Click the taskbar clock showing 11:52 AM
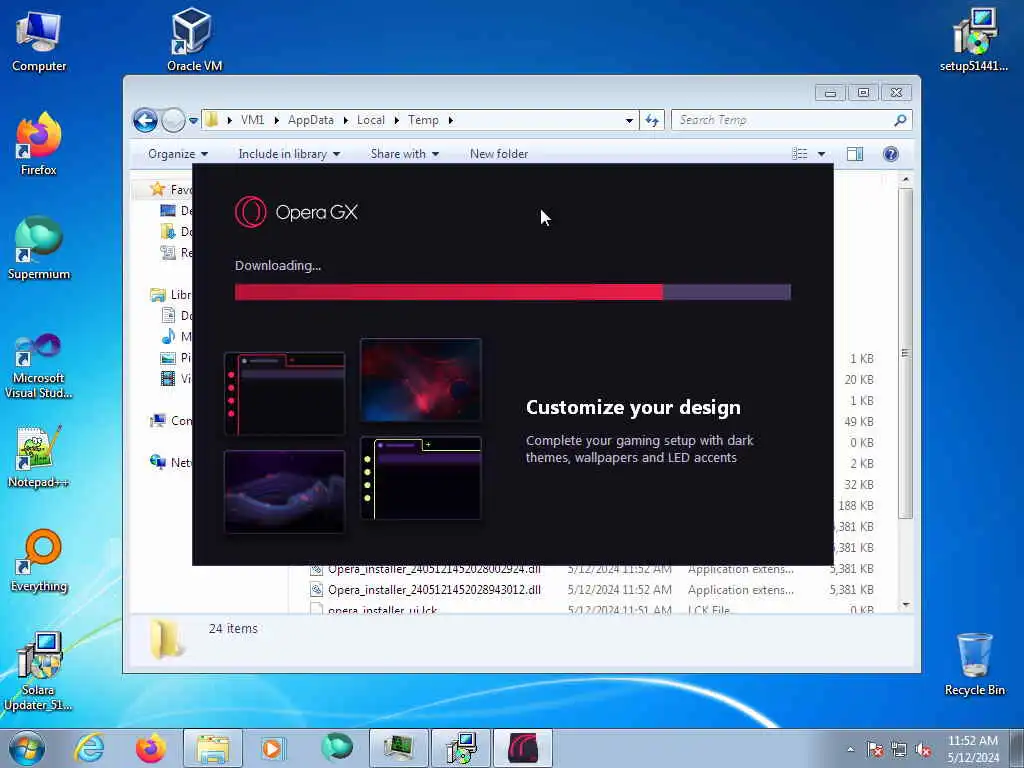 (x=973, y=748)
